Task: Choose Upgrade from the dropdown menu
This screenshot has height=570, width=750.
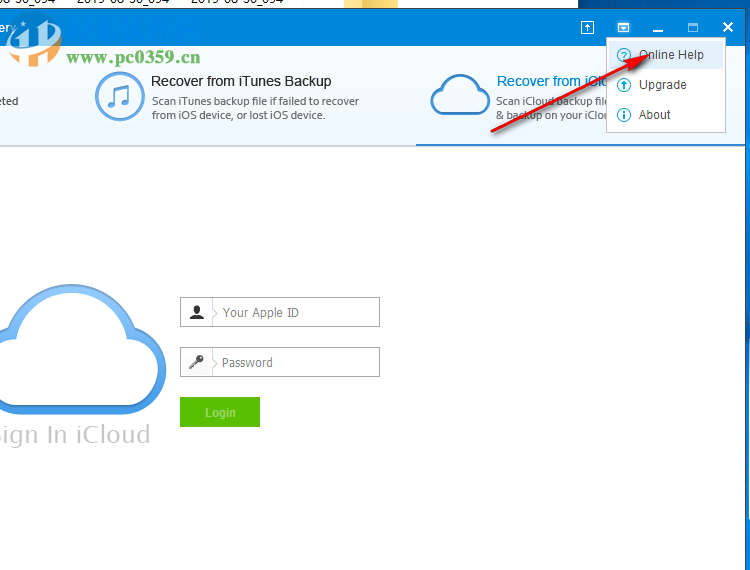Action: pyautogui.click(x=665, y=85)
